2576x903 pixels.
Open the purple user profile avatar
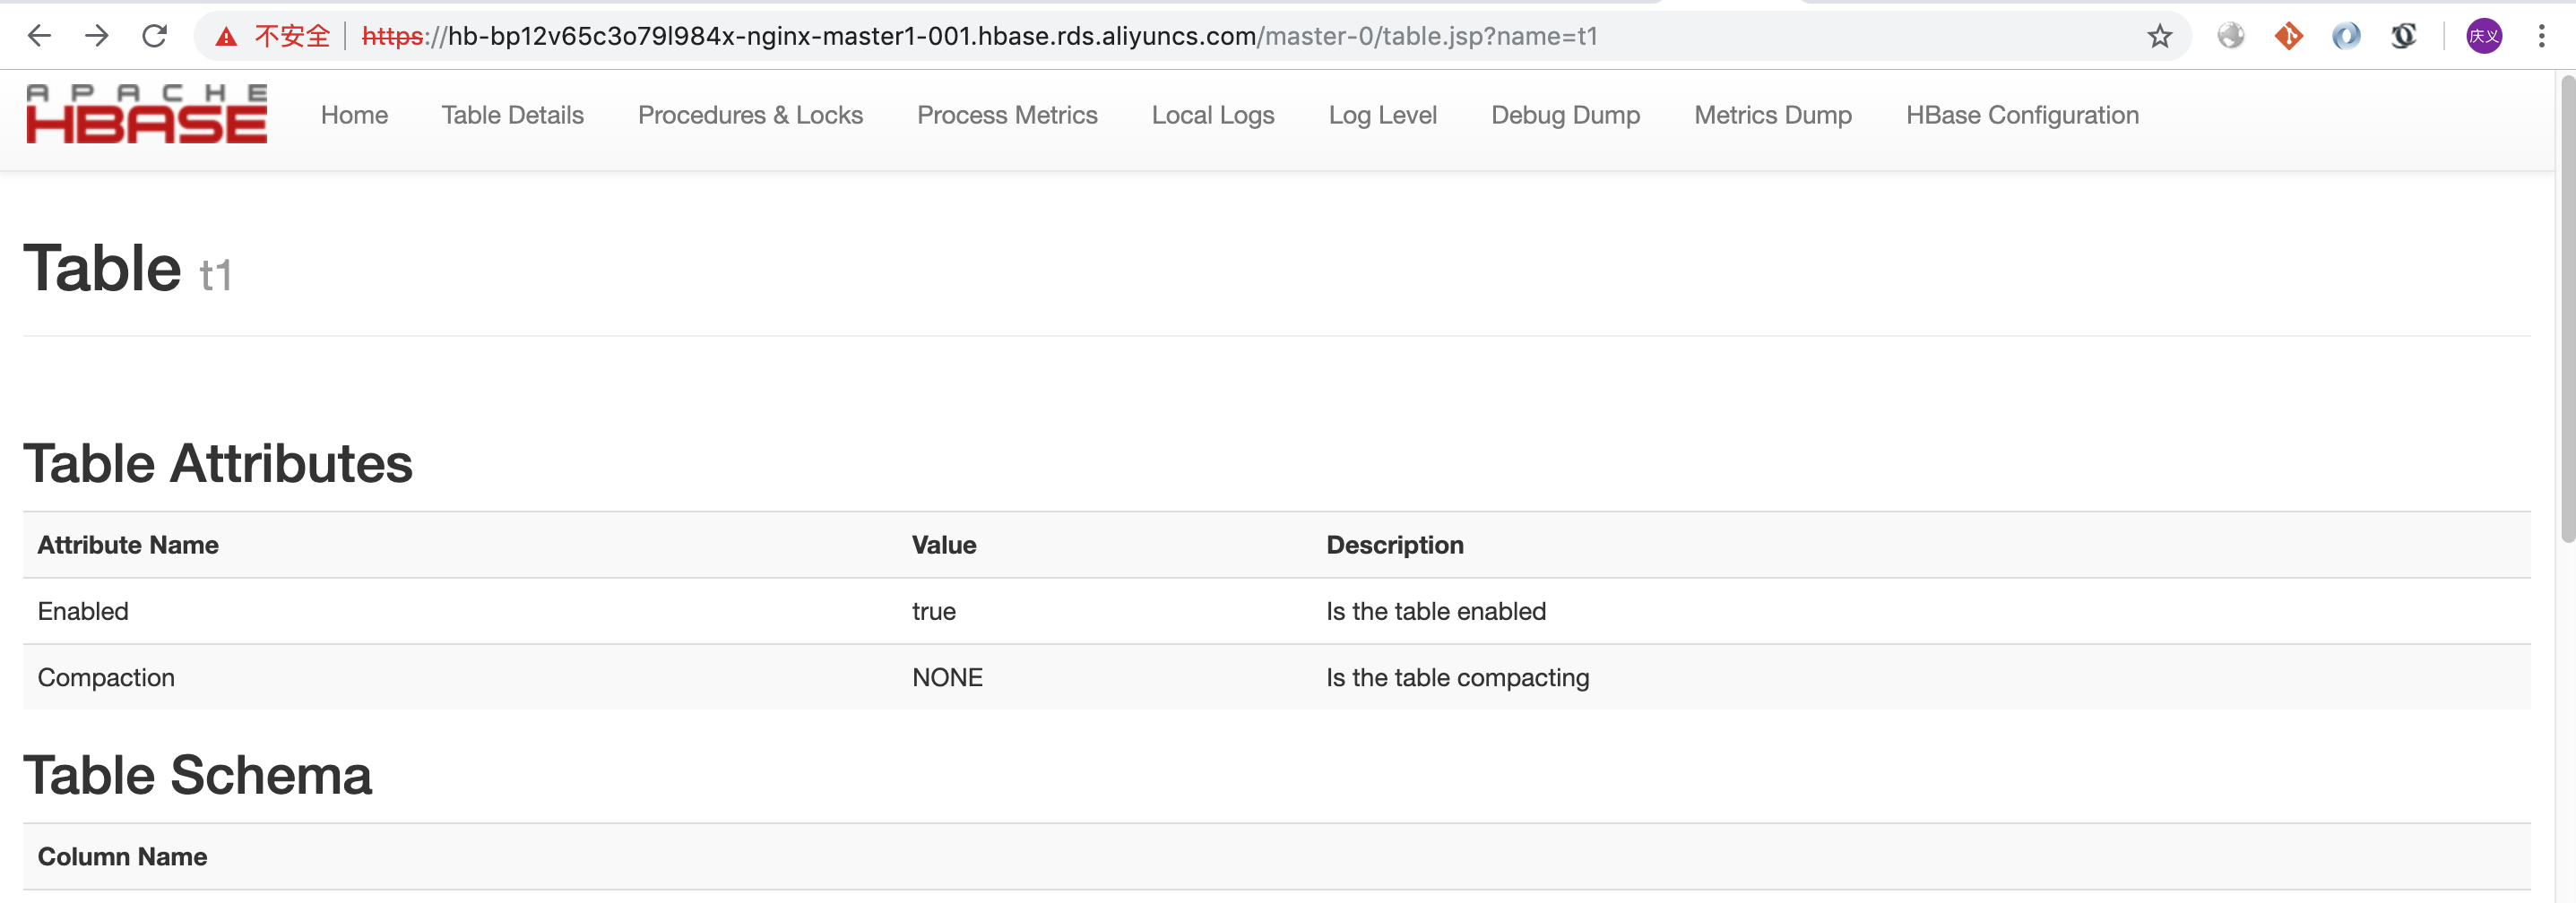tap(2484, 37)
